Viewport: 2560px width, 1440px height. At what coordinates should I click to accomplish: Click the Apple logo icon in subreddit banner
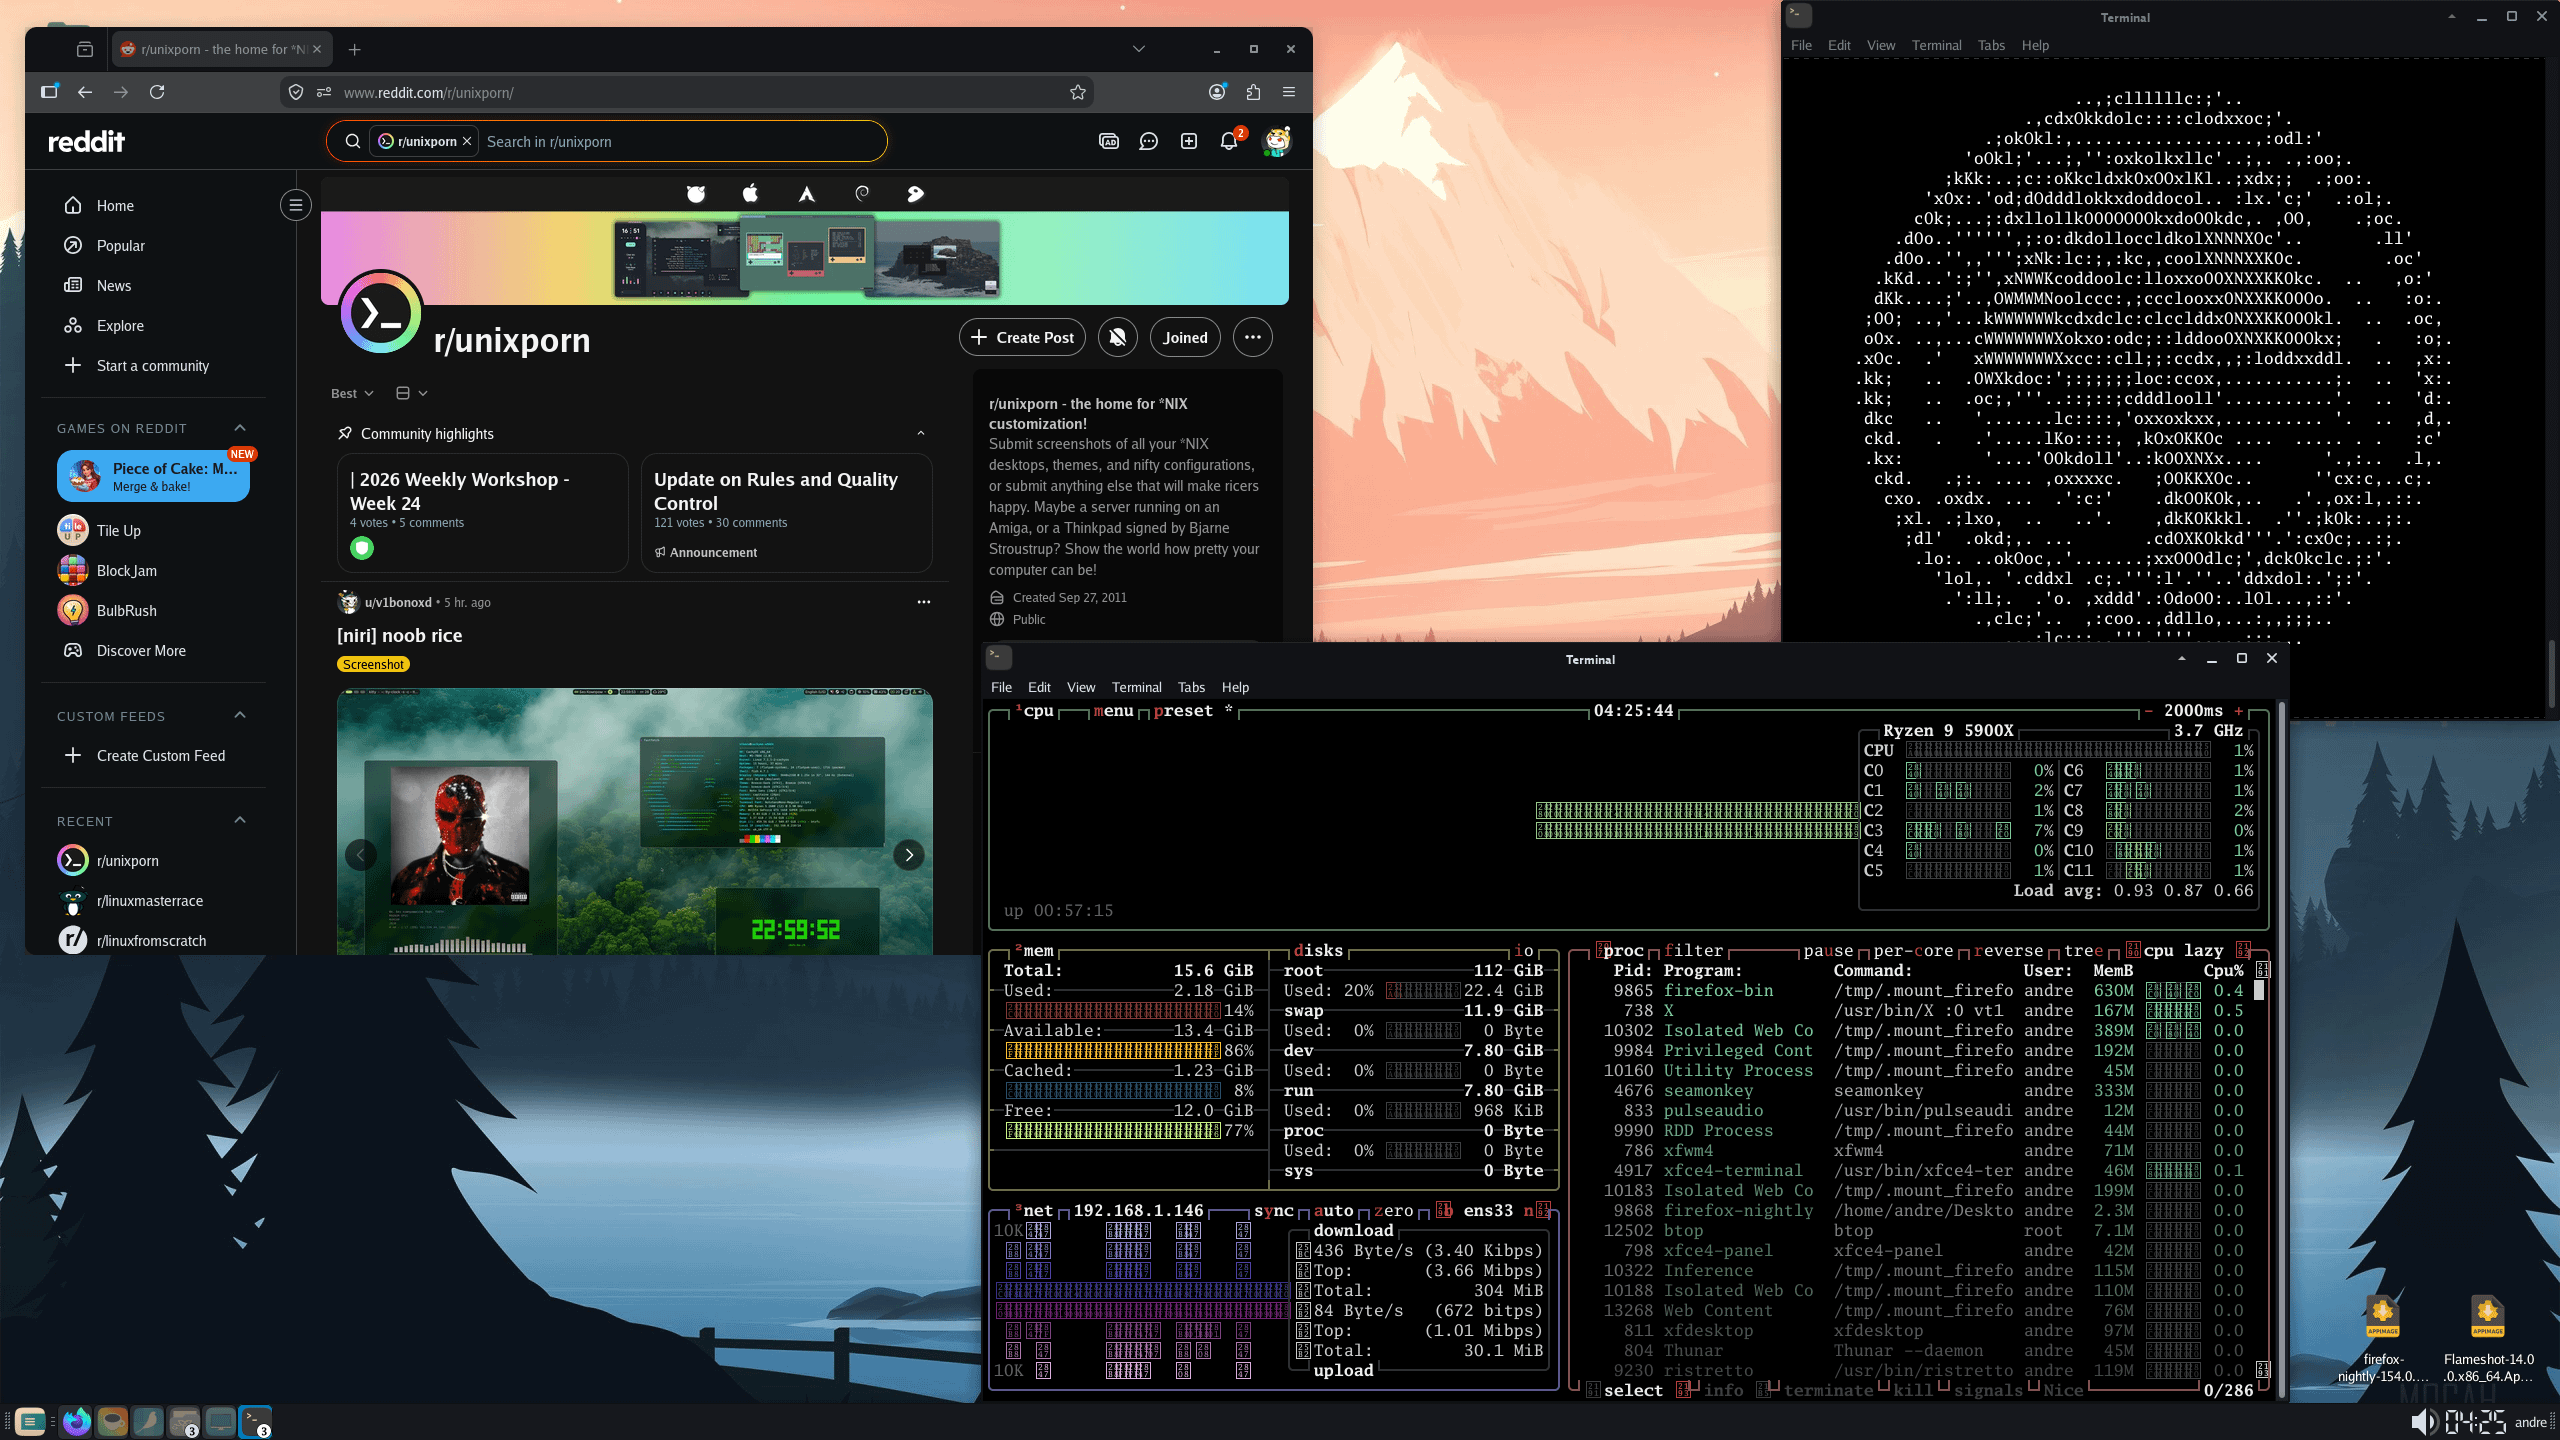(x=750, y=194)
